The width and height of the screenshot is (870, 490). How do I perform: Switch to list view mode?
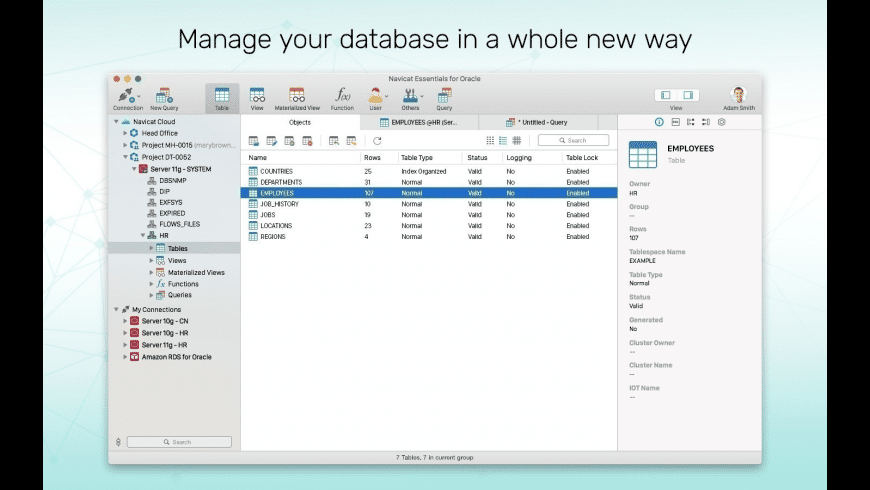pyautogui.click(x=503, y=141)
